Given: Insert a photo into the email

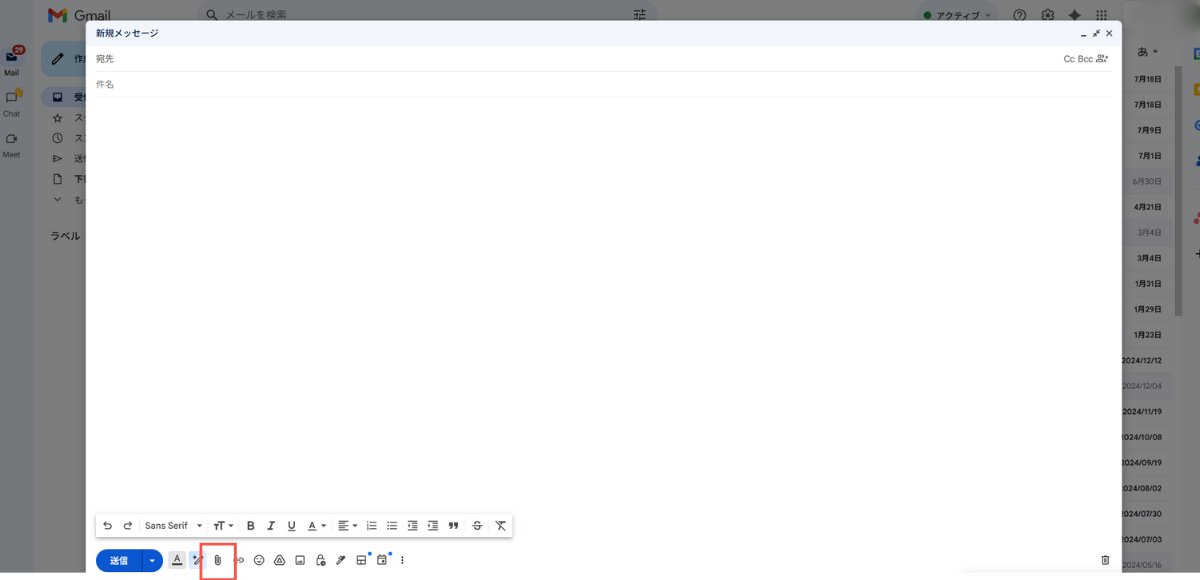Looking at the screenshot, I should click(300, 561).
